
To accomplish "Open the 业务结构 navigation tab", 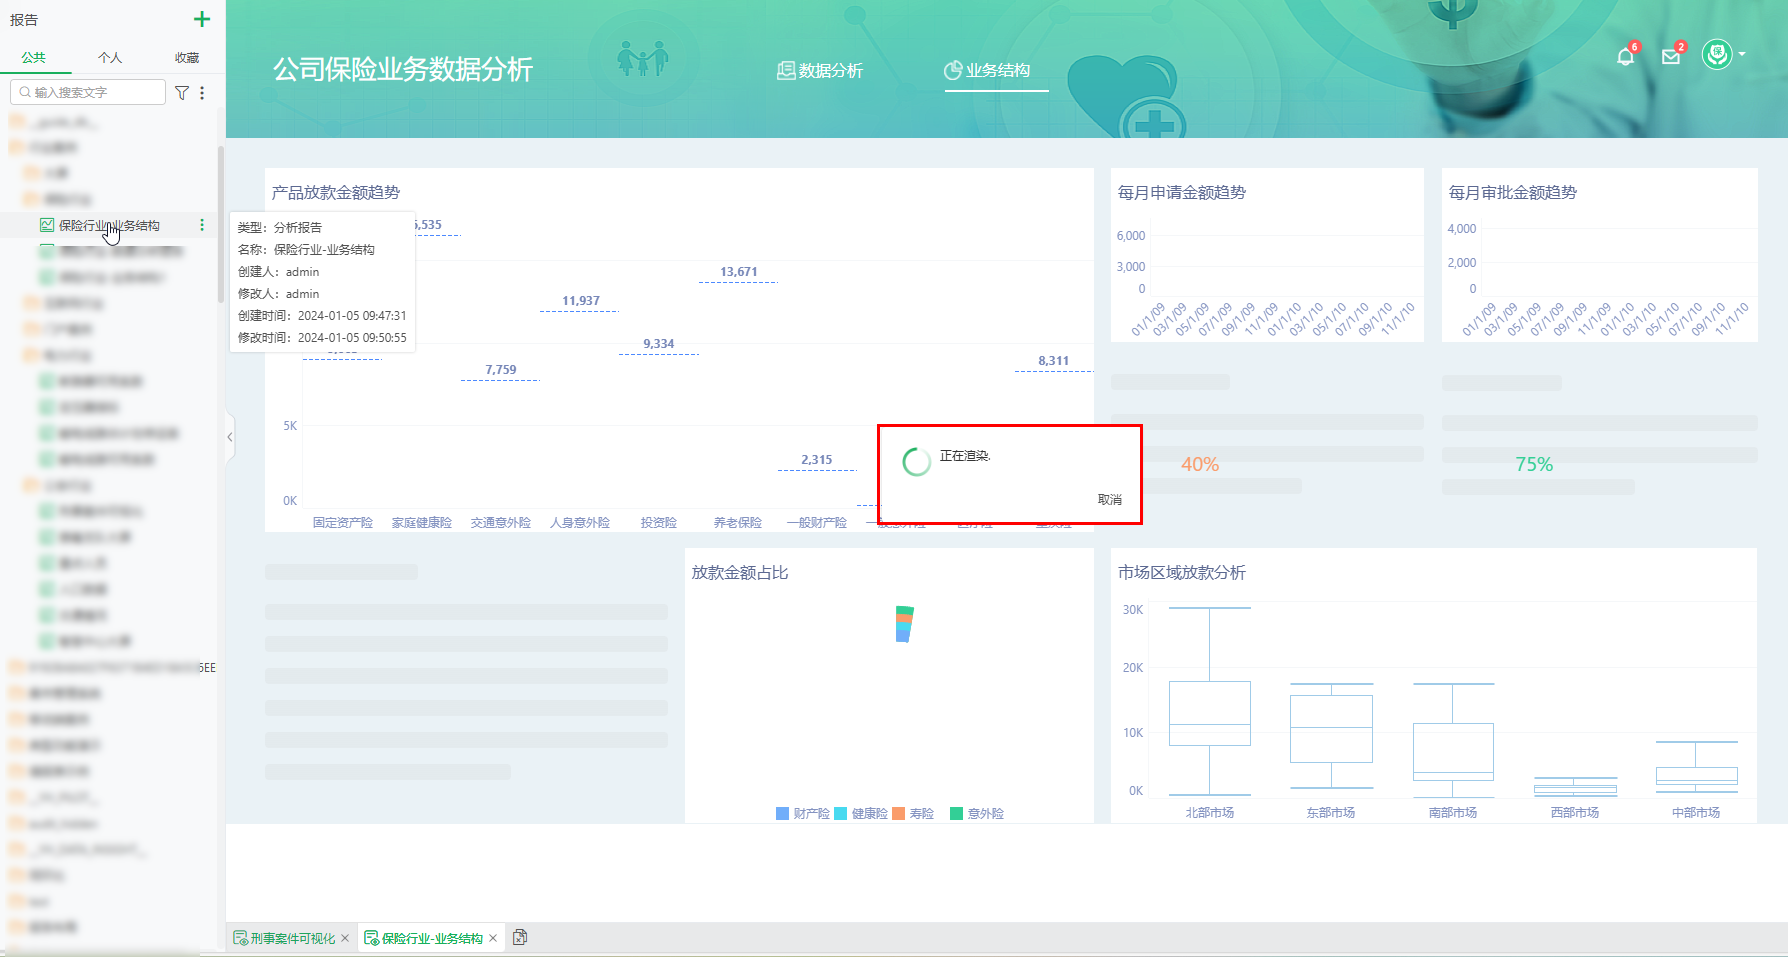I will [x=987, y=70].
